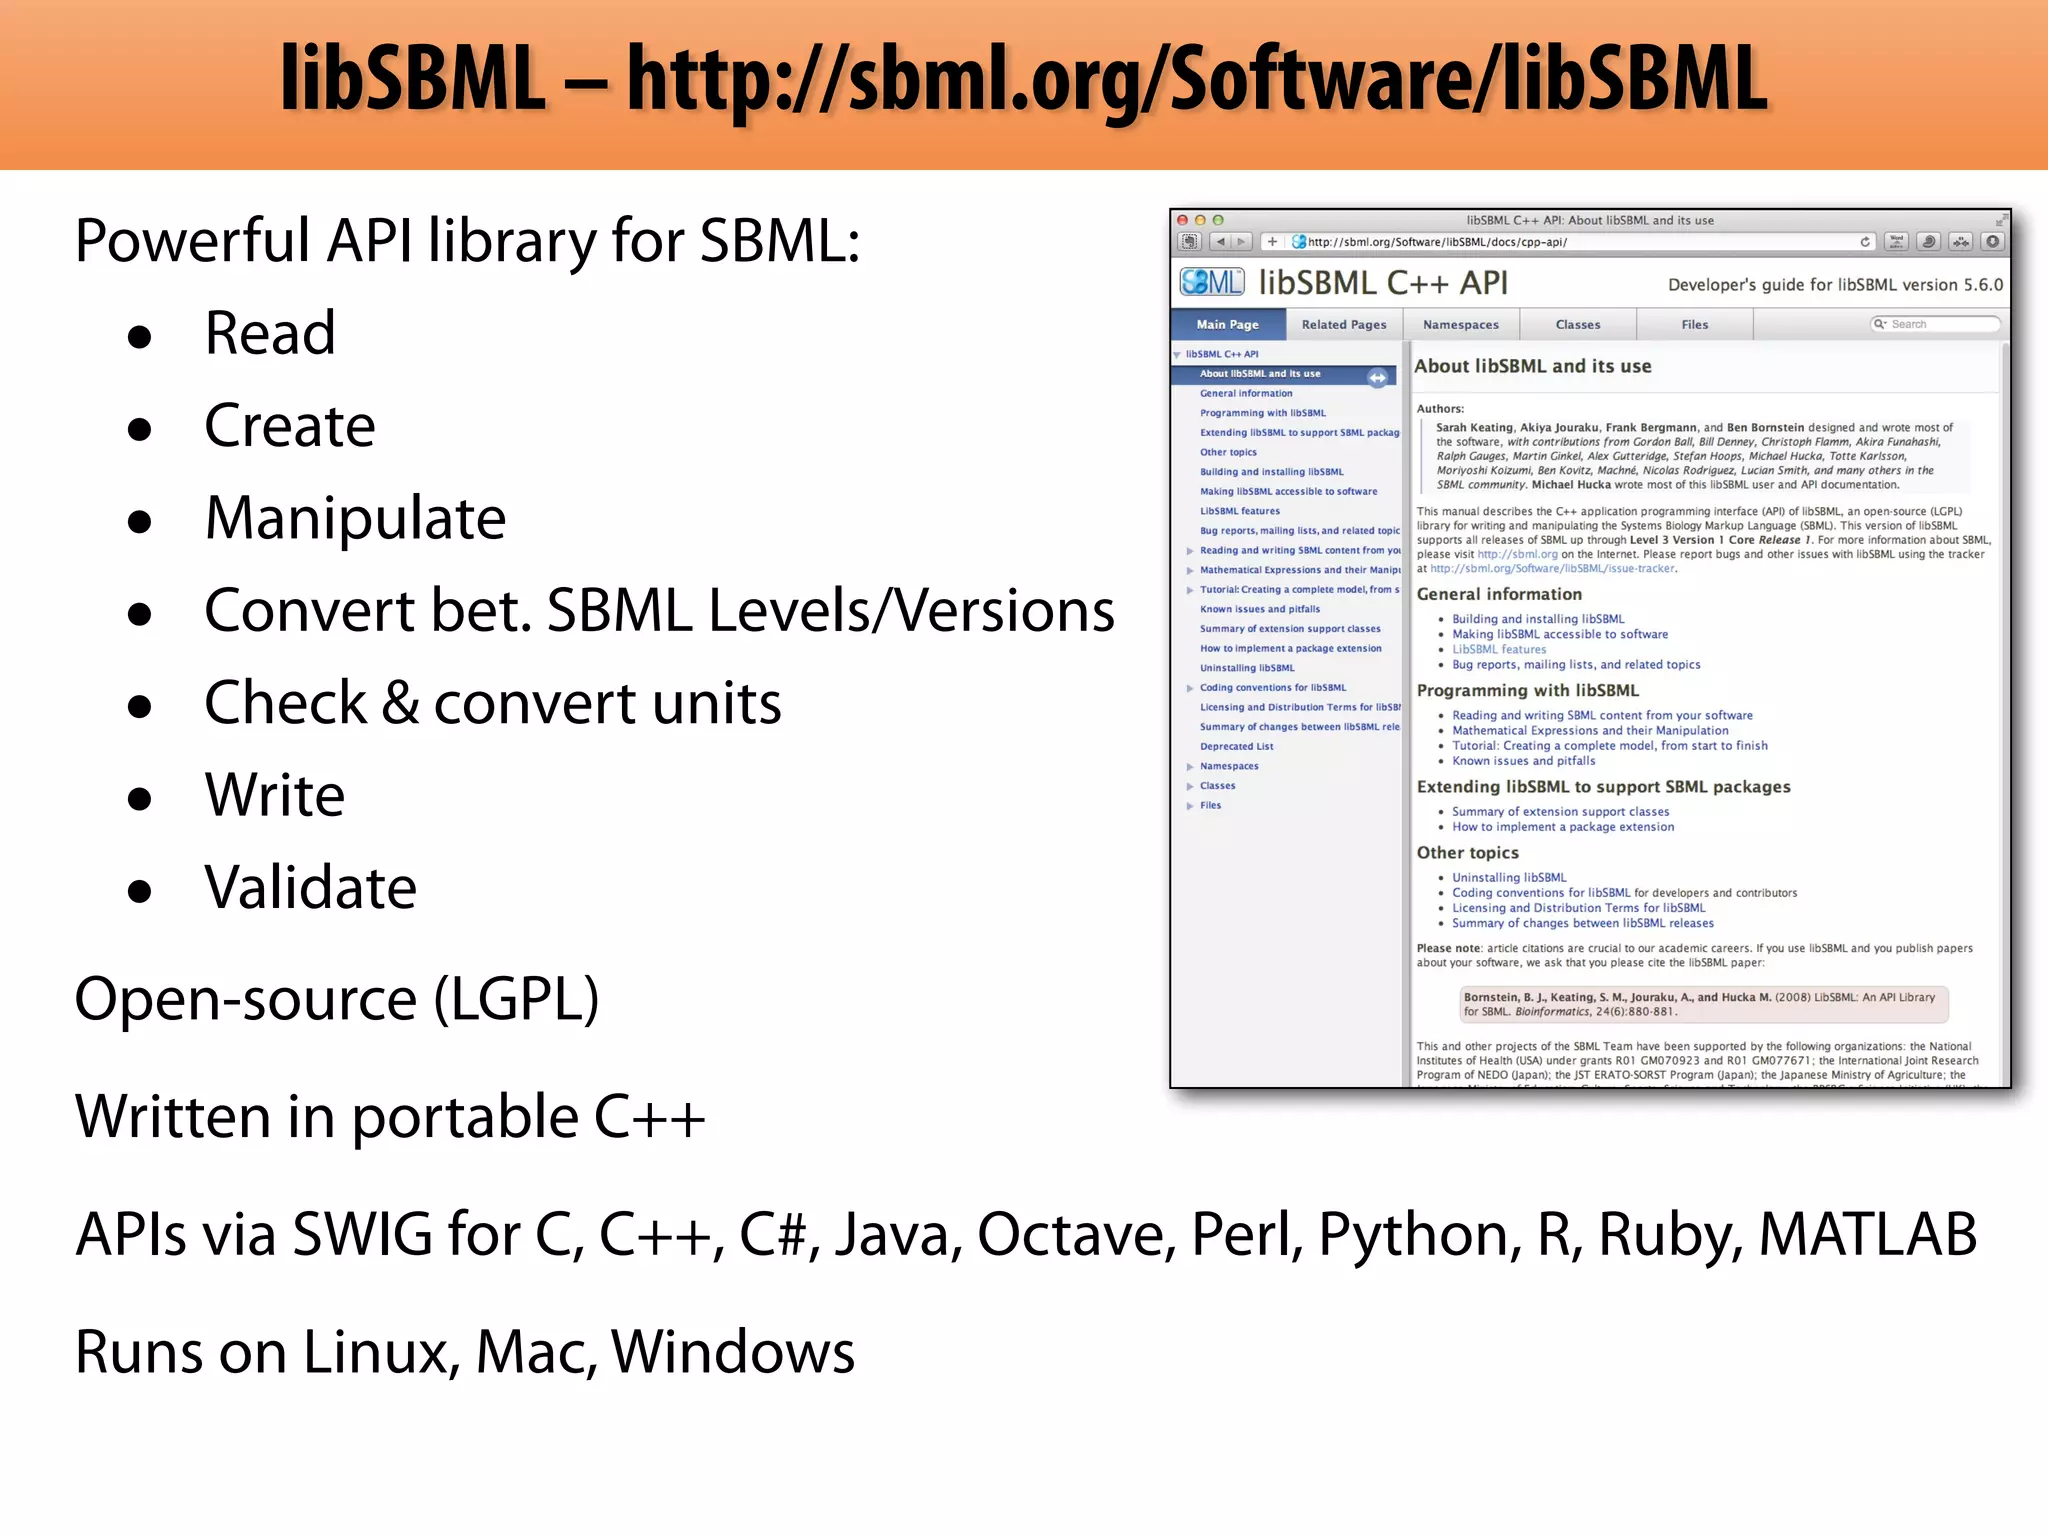Image resolution: width=2048 pixels, height=1536 pixels.
Task: Expand the Files tree node
Action: click(1190, 806)
